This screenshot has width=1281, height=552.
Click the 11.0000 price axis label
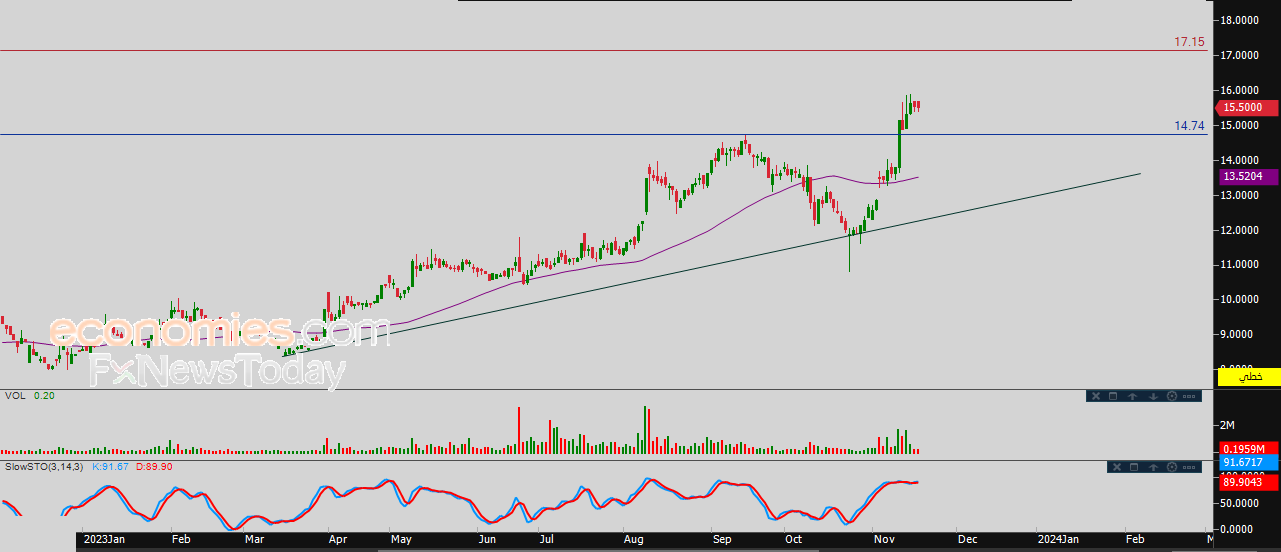click(x=1240, y=264)
